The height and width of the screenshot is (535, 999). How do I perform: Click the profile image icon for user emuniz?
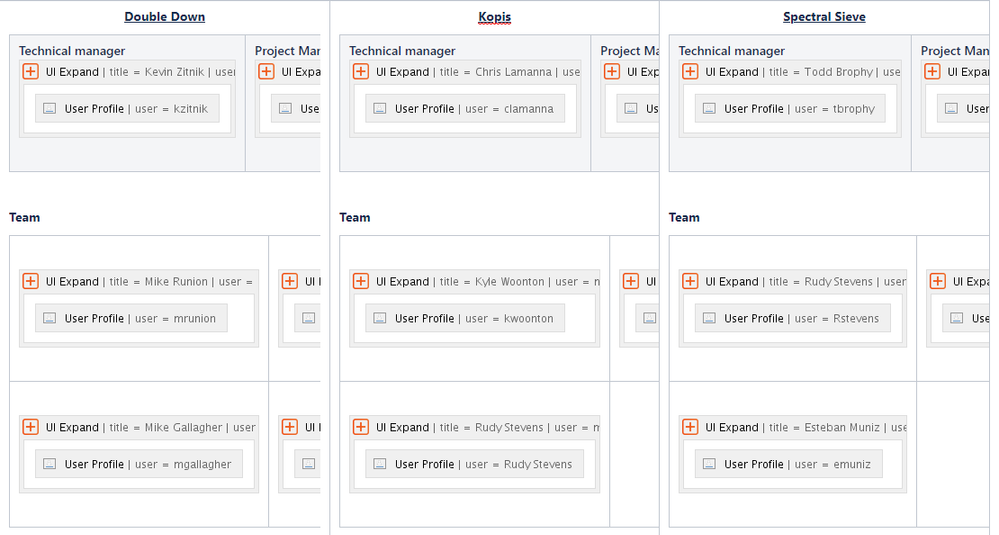pos(709,464)
